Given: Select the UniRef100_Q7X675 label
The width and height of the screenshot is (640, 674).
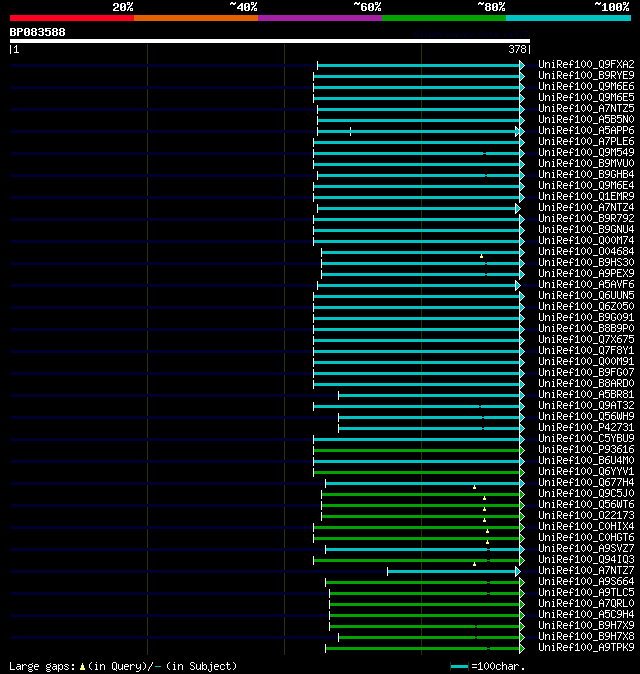Looking at the screenshot, I should (586, 340).
